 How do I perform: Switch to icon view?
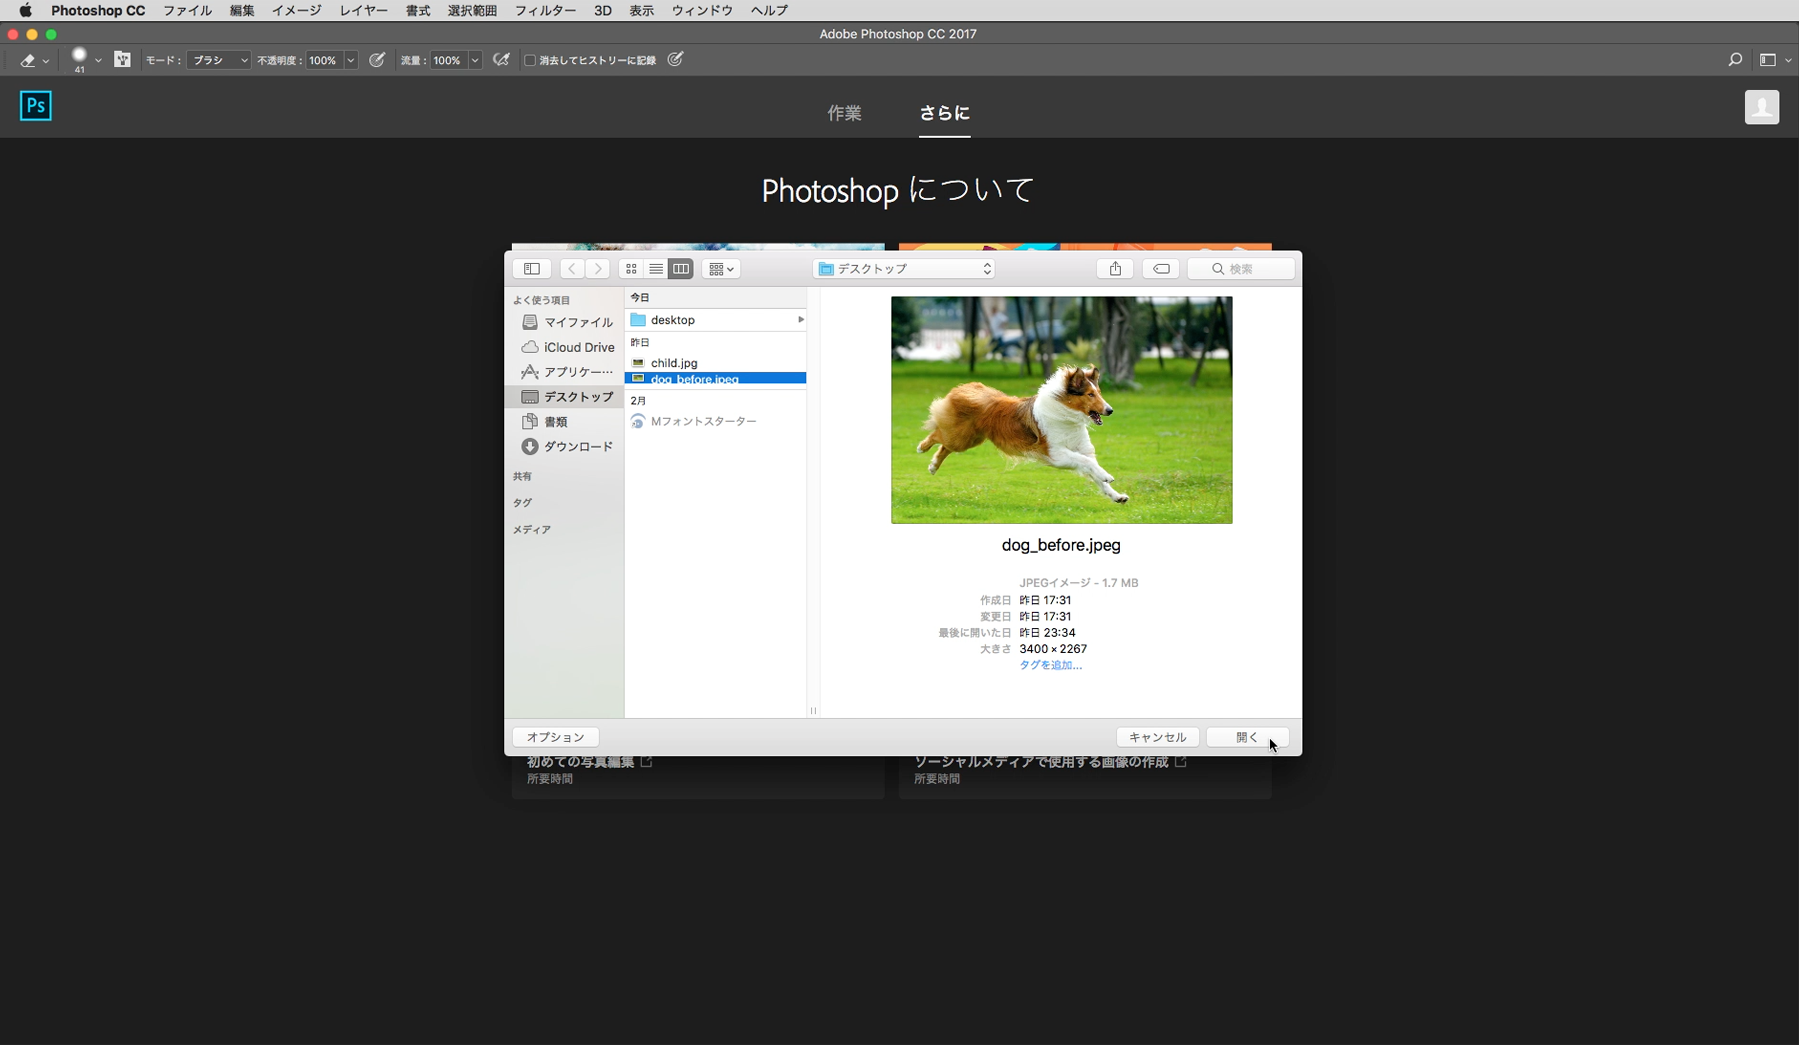point(631,269)
